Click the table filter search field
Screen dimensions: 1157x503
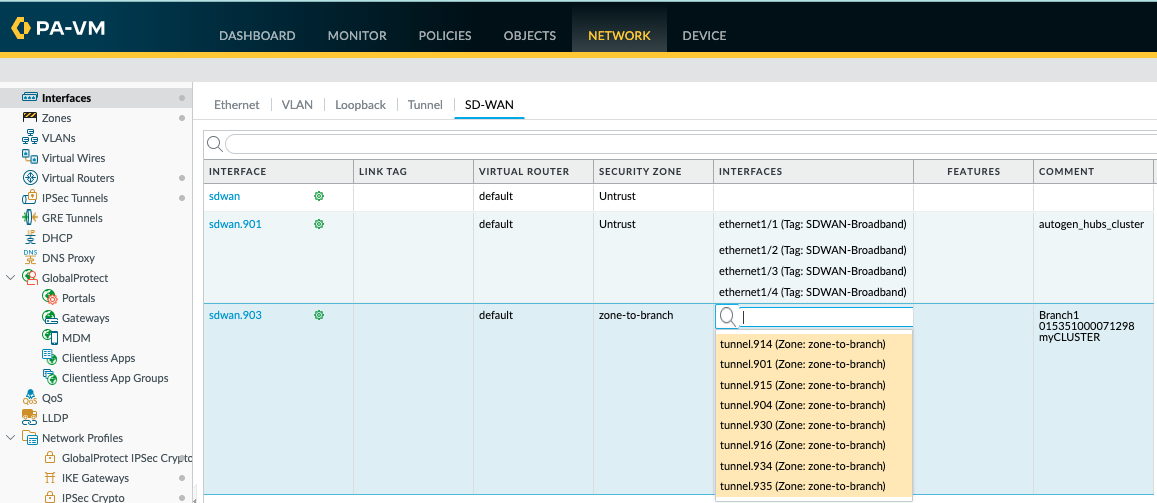[x=680, y=144]
